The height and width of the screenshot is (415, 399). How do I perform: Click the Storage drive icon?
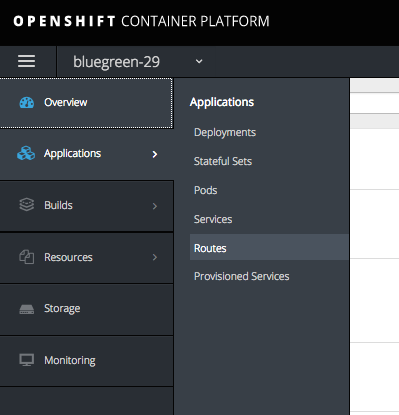[x=27, y=309]
